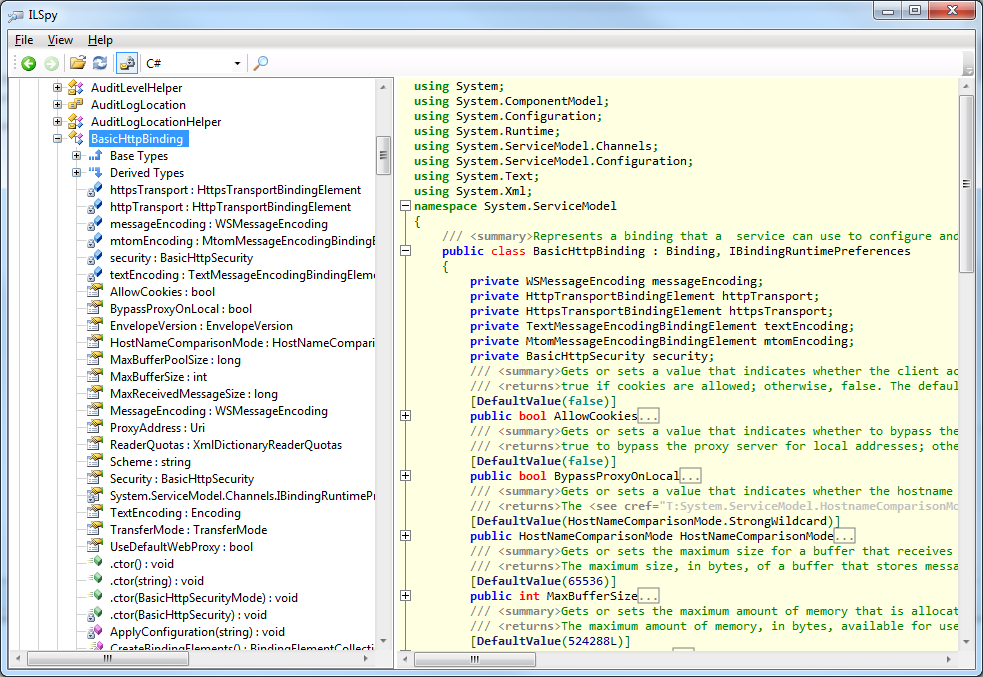
Task: Click the ApplyConfiguration method icon
Action: point(95,632)
